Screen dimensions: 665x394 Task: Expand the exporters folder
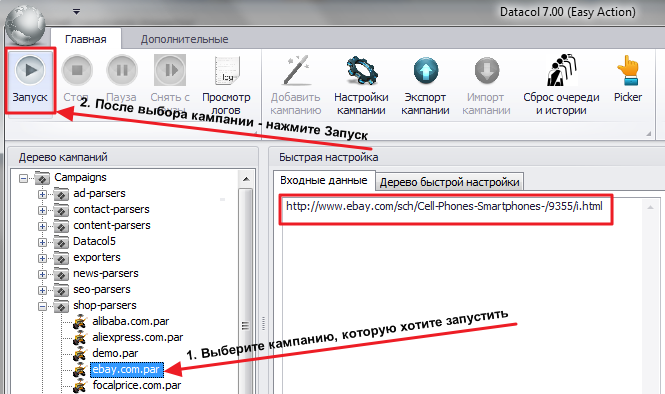pos(42,258)
